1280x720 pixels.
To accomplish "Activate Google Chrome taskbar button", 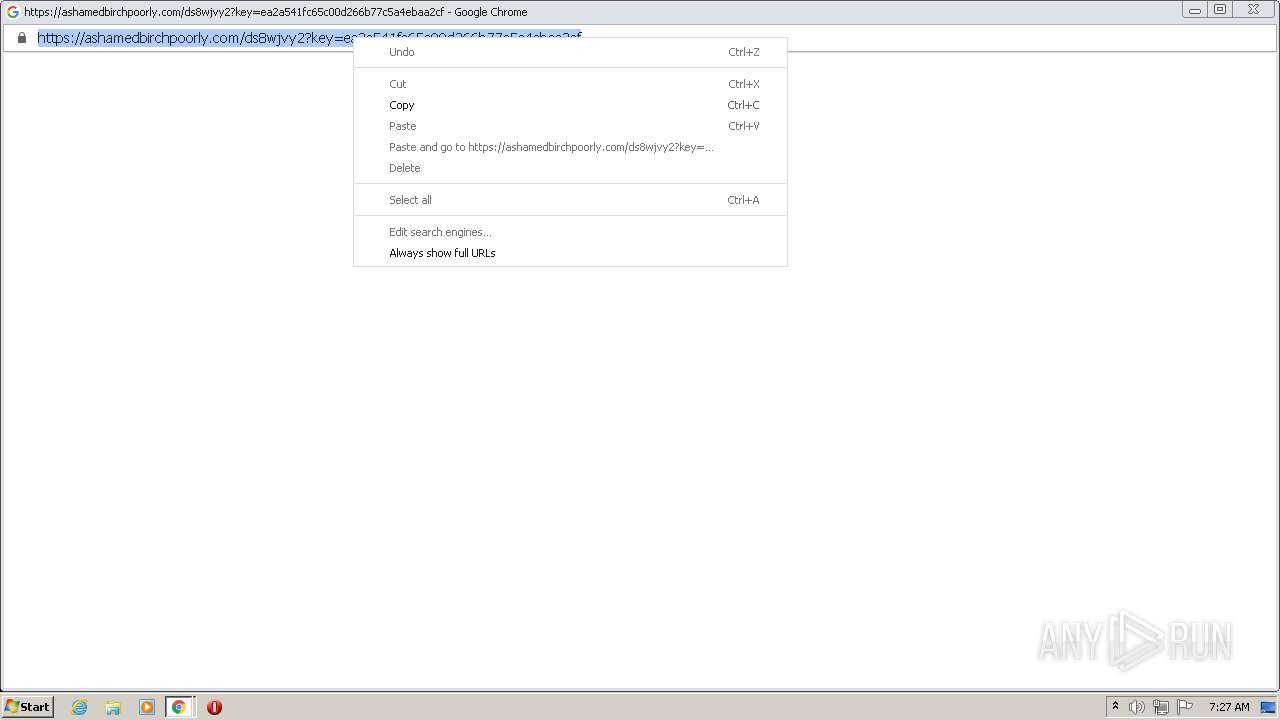I will pos(179,707).
